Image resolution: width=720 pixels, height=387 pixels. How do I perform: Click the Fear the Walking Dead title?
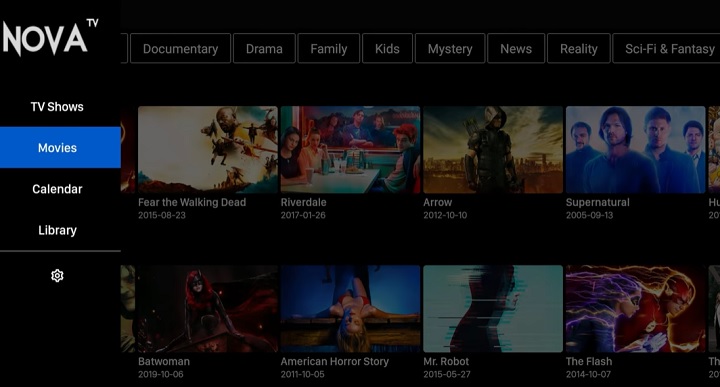click(x=192, y=202)
